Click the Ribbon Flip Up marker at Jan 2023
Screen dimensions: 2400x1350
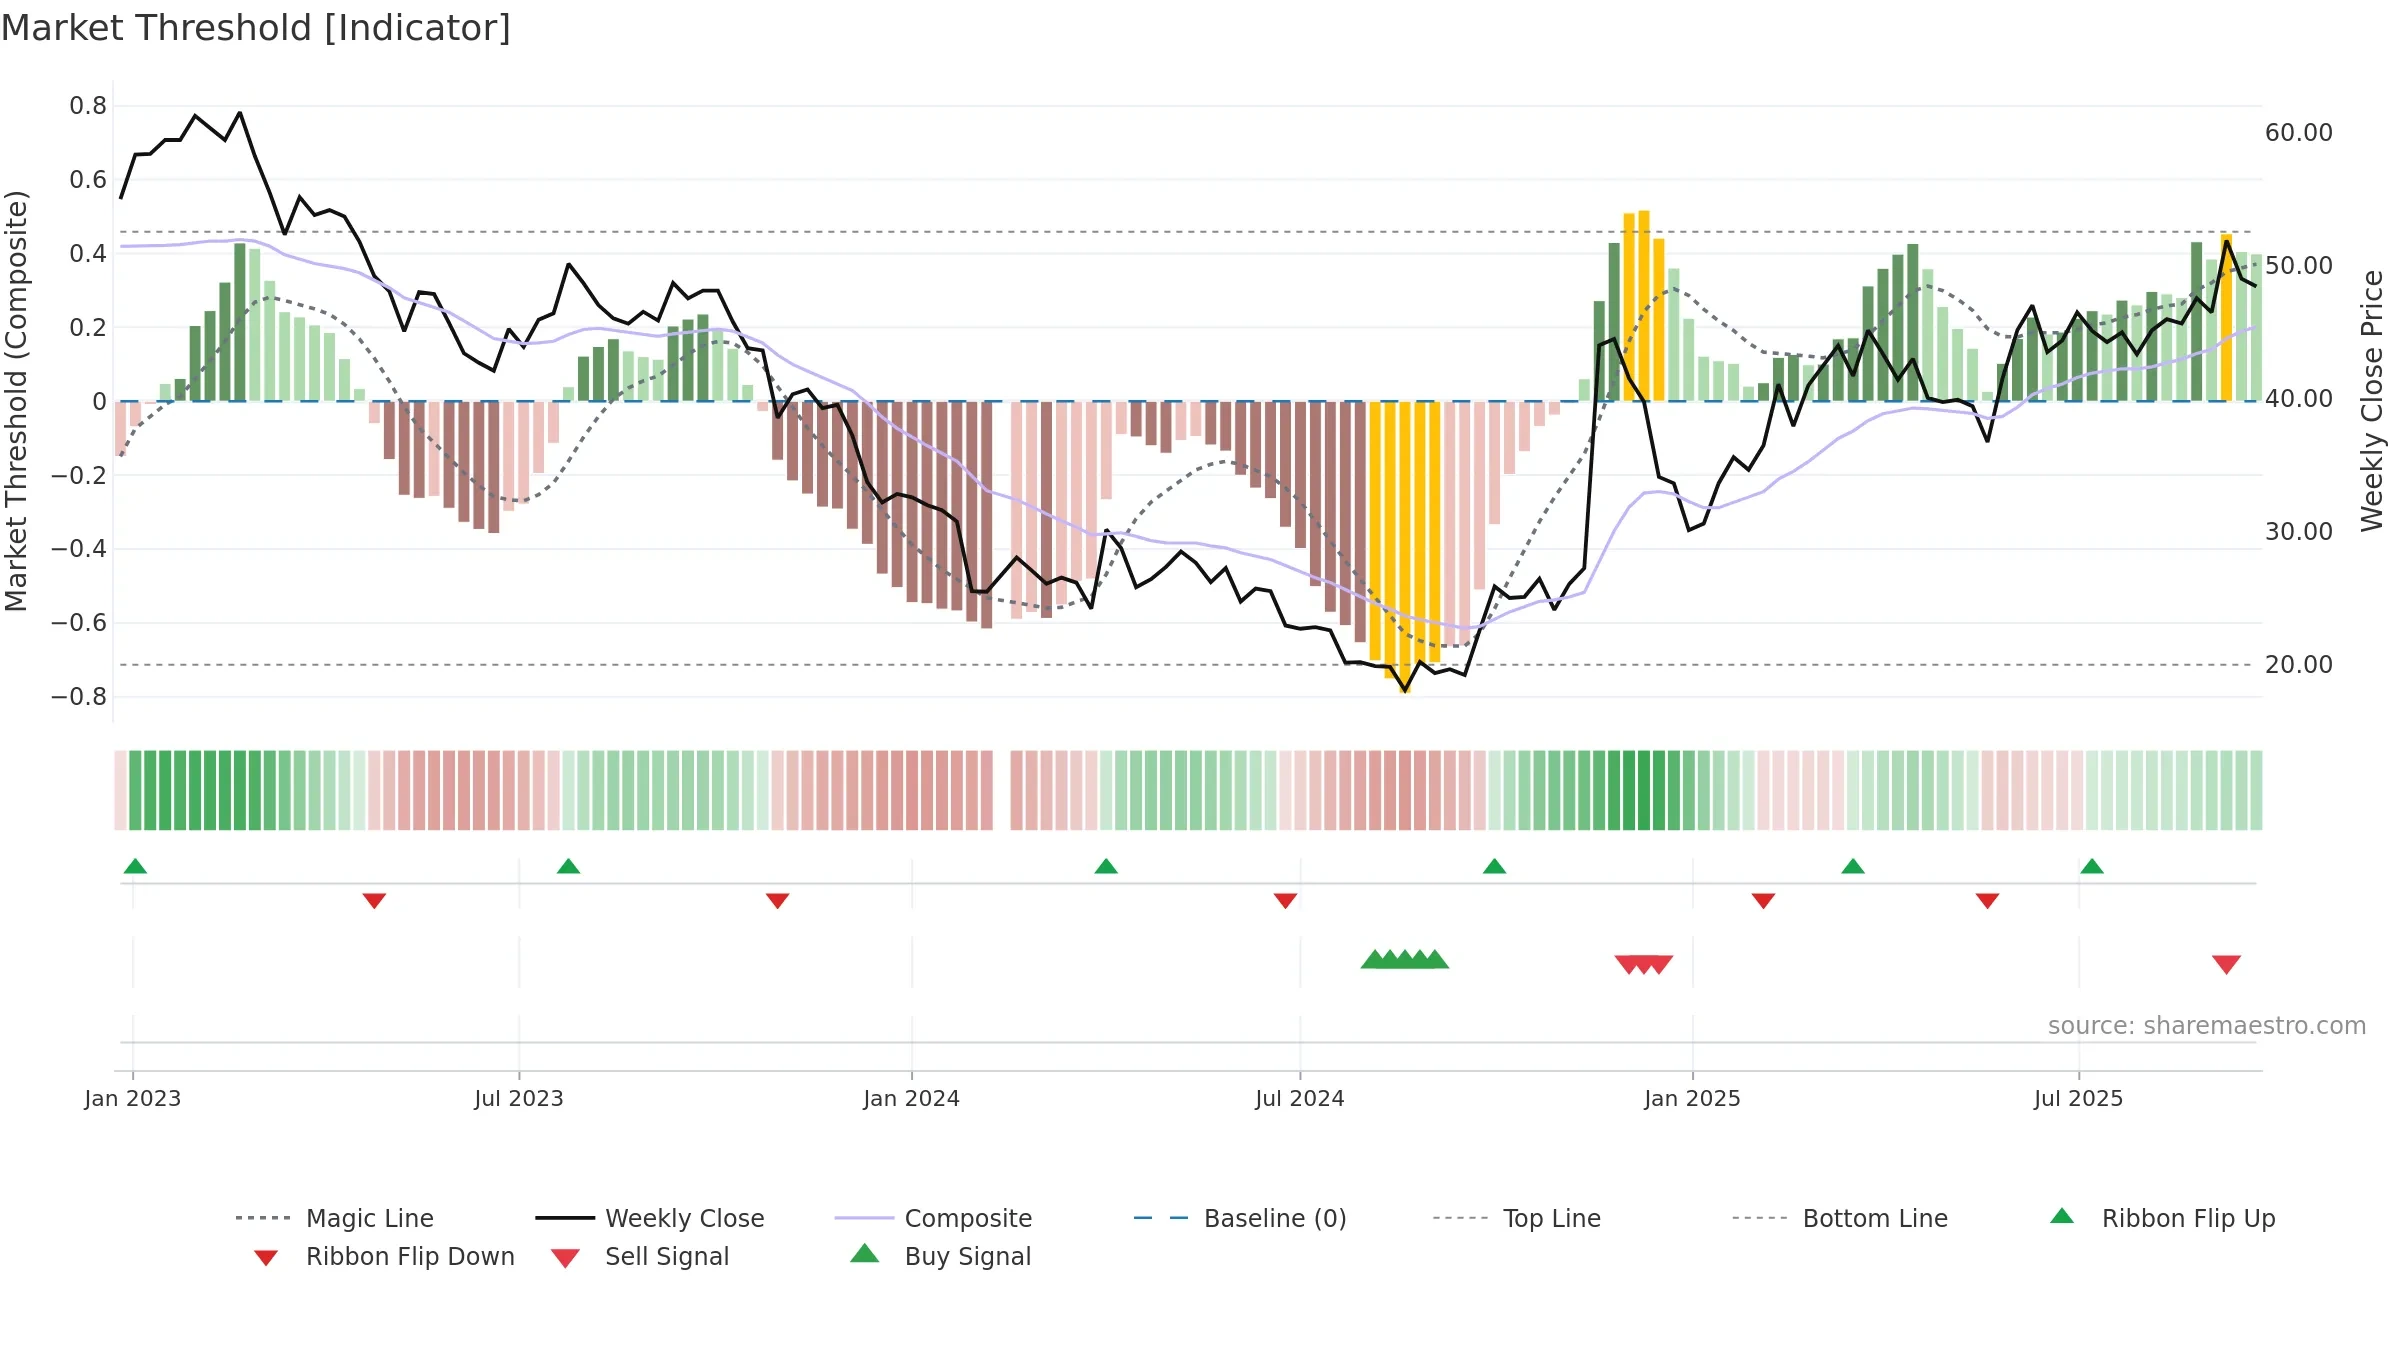click(x=135, y=866)
